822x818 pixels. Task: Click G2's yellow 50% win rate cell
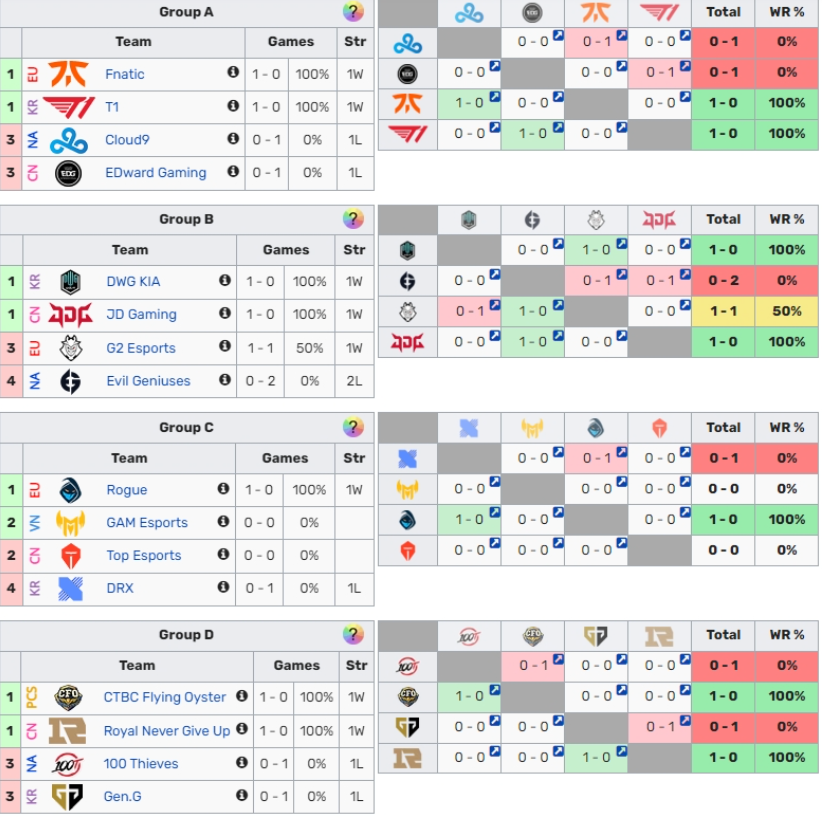click(x=787, y=311)
